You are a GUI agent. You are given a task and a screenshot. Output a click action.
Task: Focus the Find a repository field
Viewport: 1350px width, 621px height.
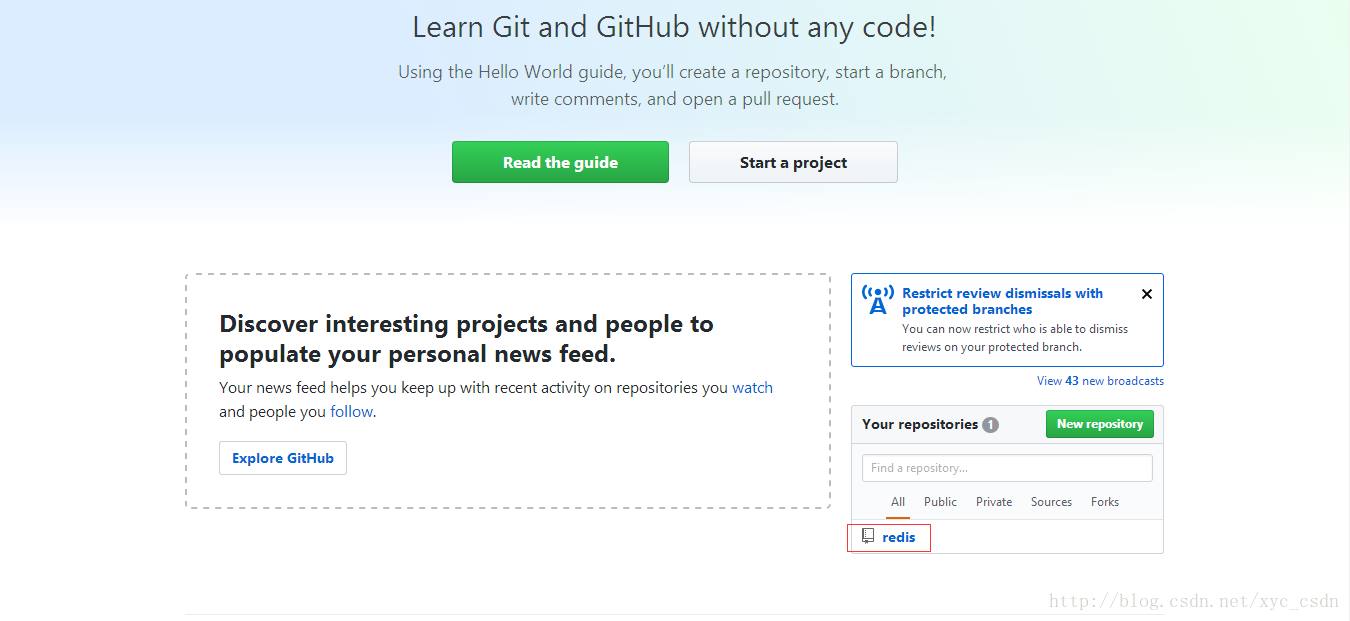(1007, 468)
